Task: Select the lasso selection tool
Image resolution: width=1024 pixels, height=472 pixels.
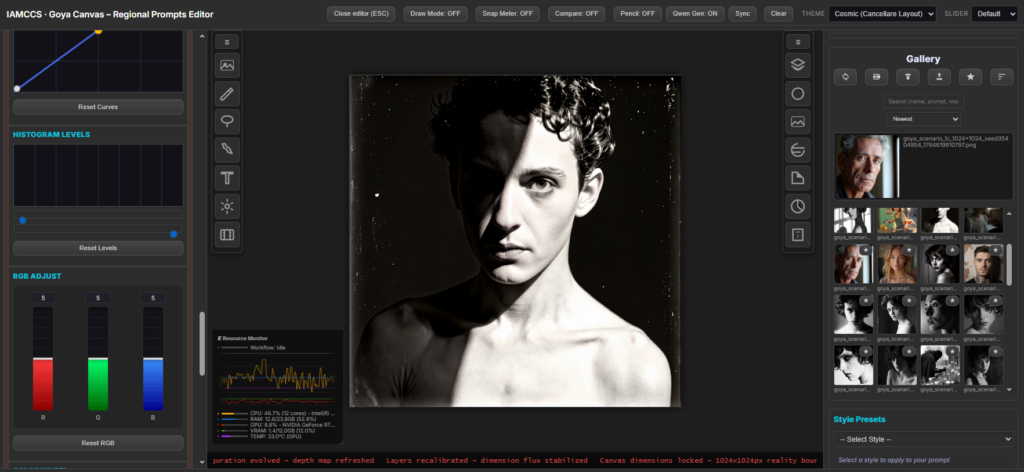Action: (227, 121)
